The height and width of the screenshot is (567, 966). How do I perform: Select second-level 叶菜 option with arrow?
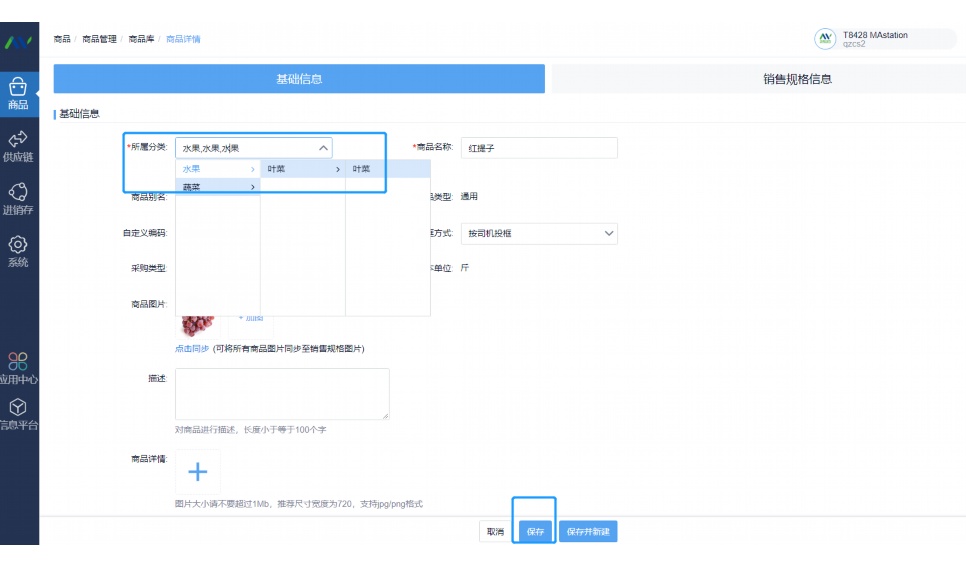(302, 169)
